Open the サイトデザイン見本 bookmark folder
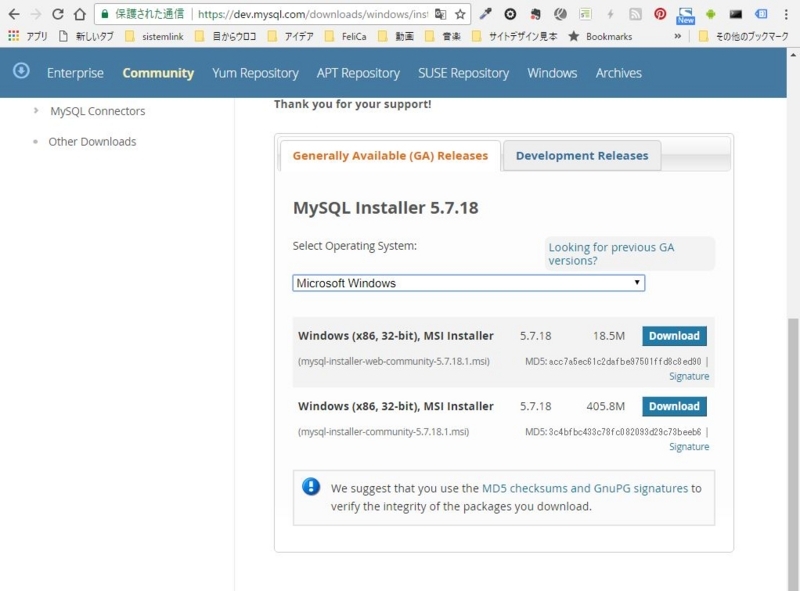The image size is (800, 591). [514, 36]
